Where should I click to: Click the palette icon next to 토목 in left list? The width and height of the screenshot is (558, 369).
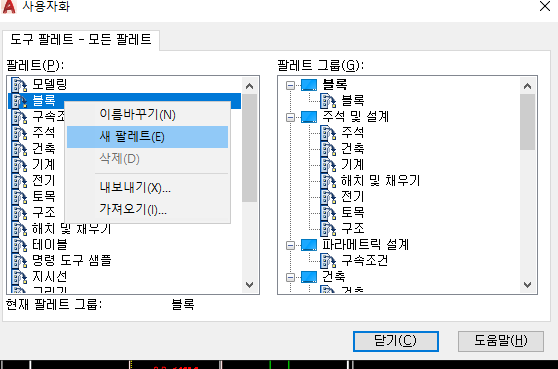coord(19,197)
